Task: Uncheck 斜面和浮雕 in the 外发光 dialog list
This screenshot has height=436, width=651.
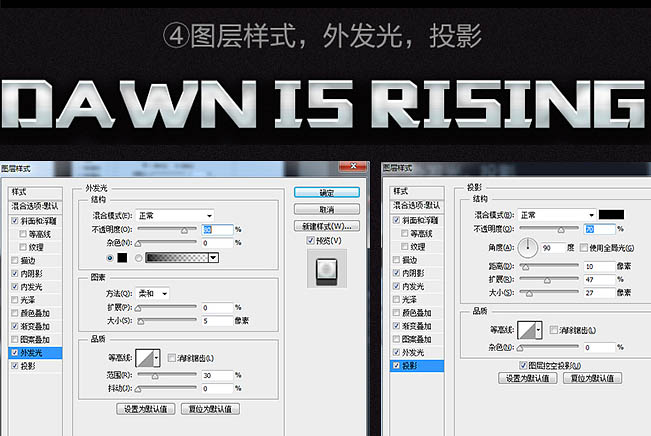Action: tap(15, 220)
